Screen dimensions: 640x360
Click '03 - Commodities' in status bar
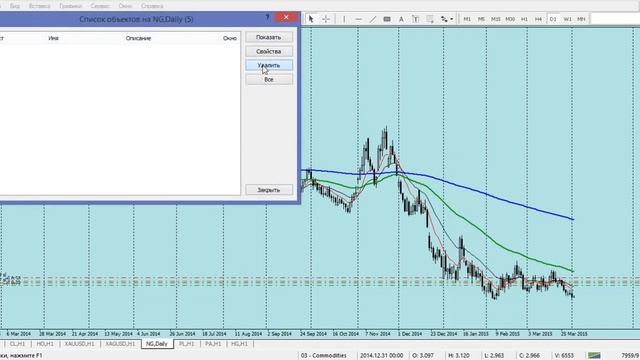click(x=324, y=356)
